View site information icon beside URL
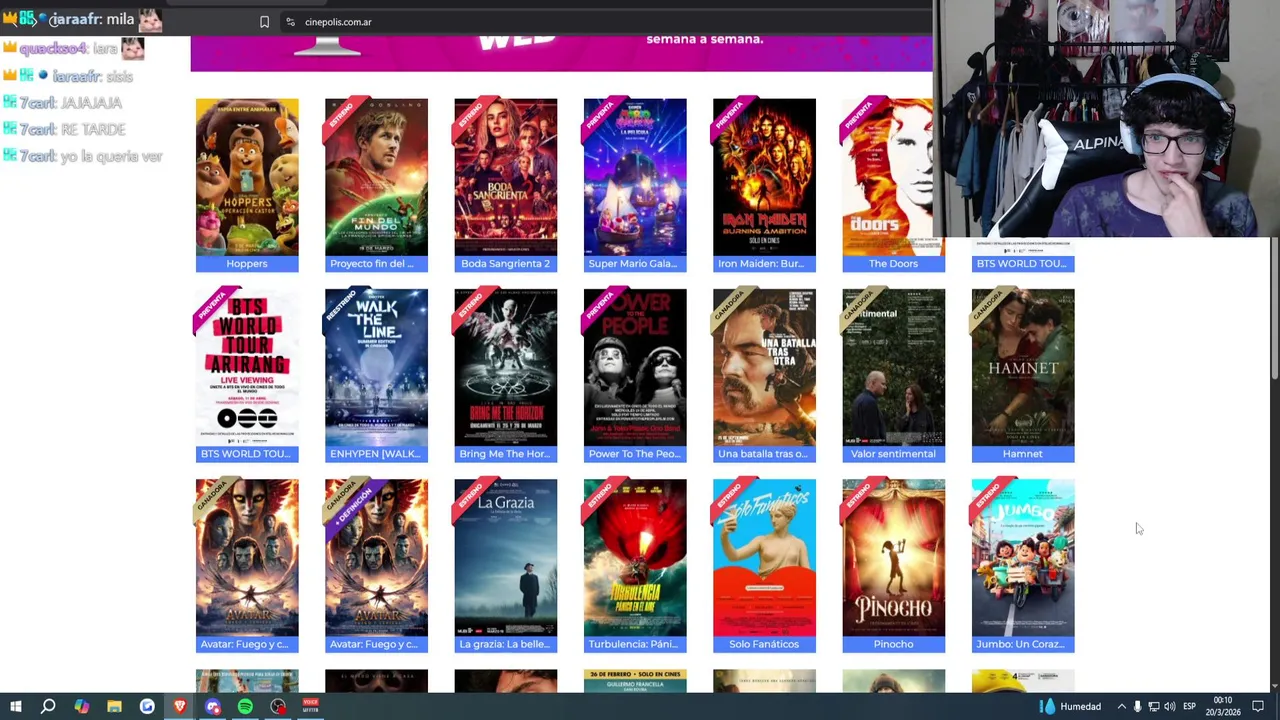 [290, 22]
